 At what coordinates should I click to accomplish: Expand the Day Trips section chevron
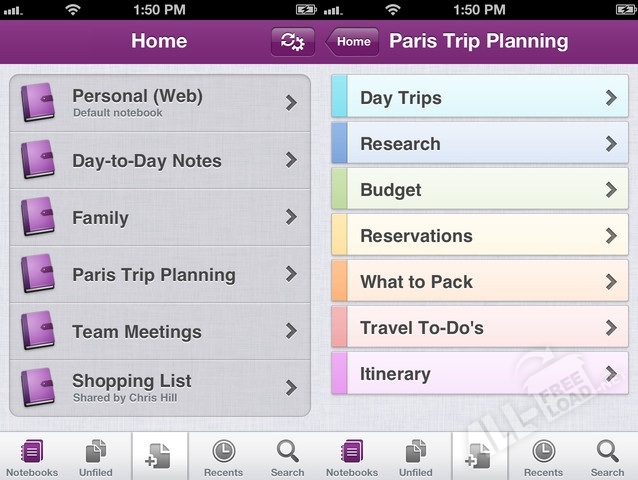[x=611, y=97]
